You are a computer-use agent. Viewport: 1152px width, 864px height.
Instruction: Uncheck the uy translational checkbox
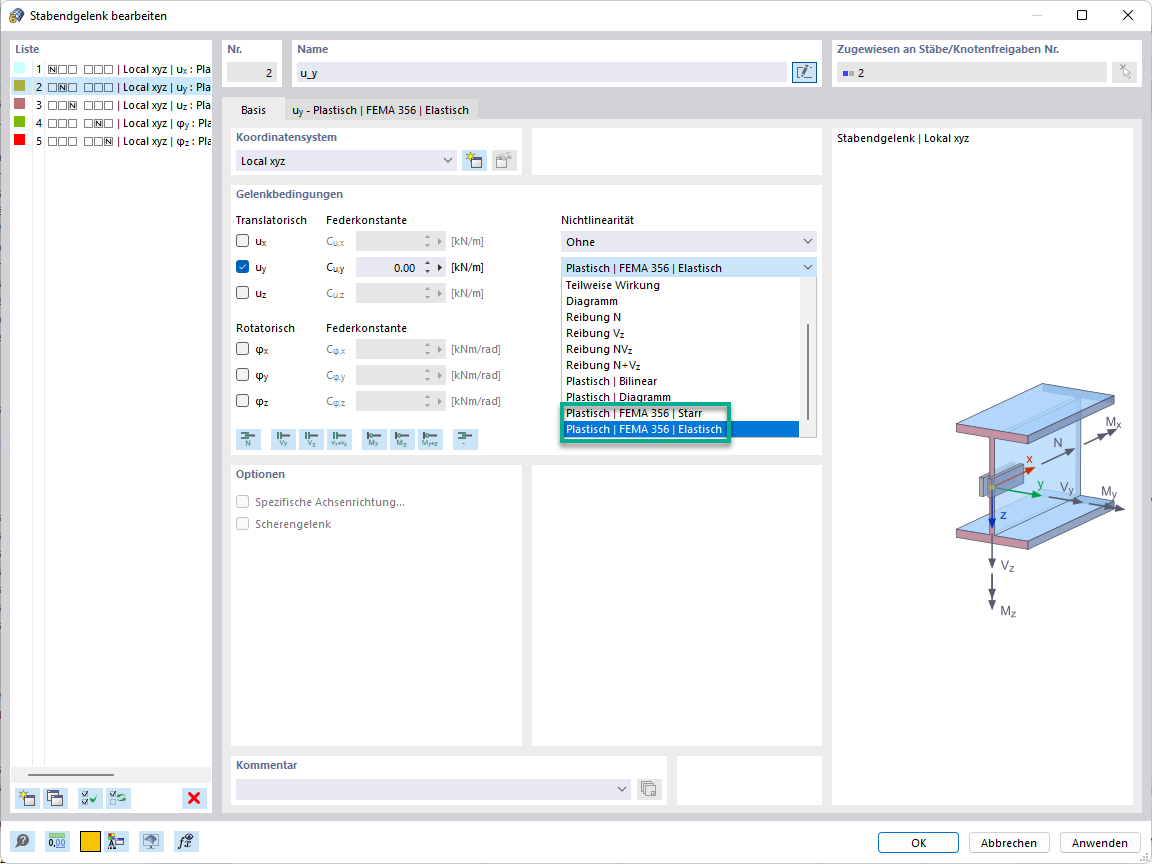[242, 267]
